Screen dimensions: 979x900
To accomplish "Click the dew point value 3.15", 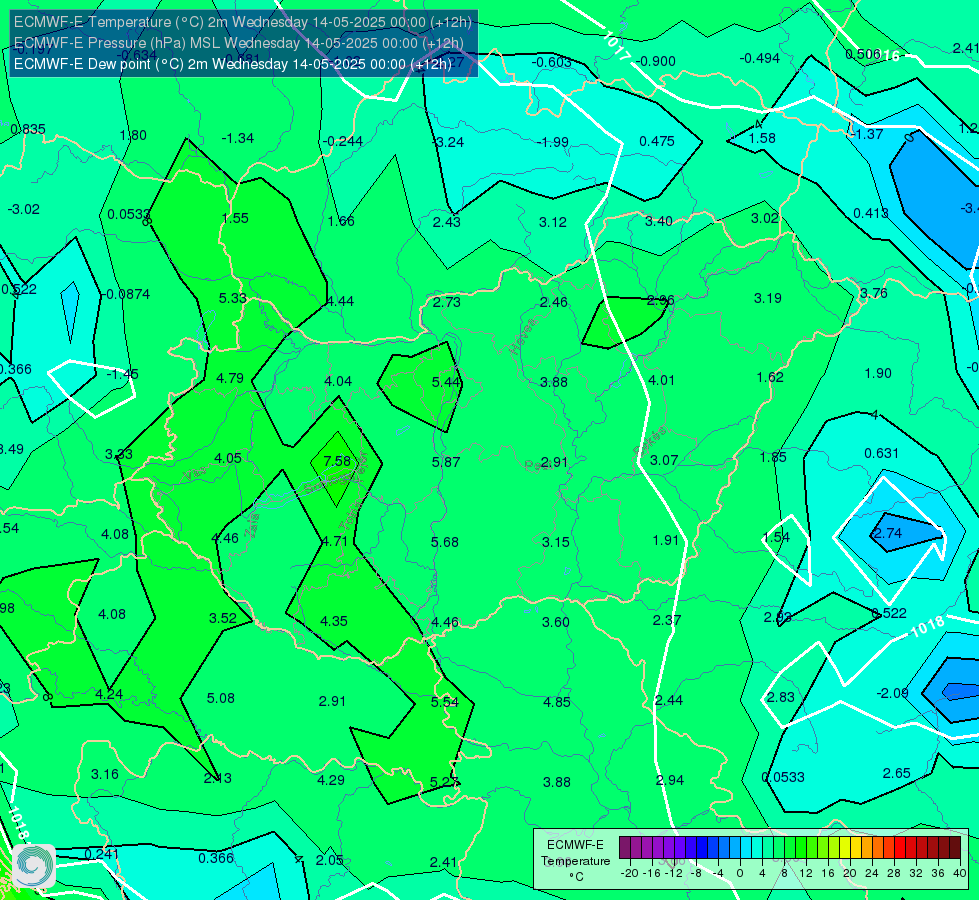I will click(556, 542).
